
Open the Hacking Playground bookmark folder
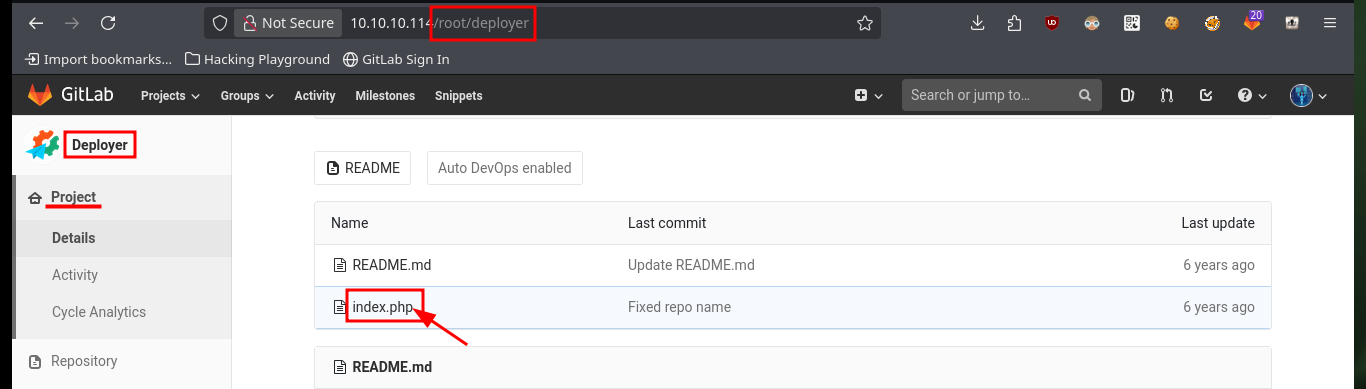pos(258,59)
